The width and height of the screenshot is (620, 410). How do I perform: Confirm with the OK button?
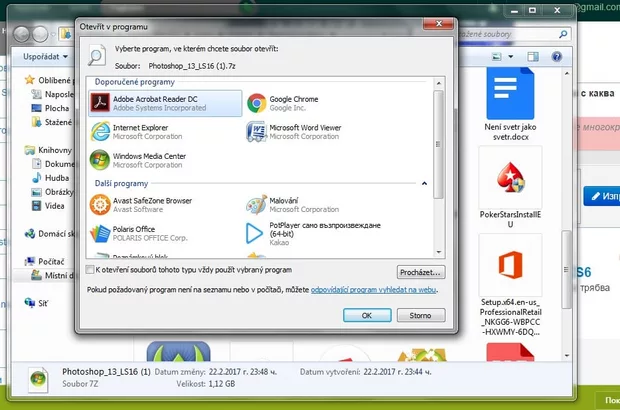[x=367, y=316]
